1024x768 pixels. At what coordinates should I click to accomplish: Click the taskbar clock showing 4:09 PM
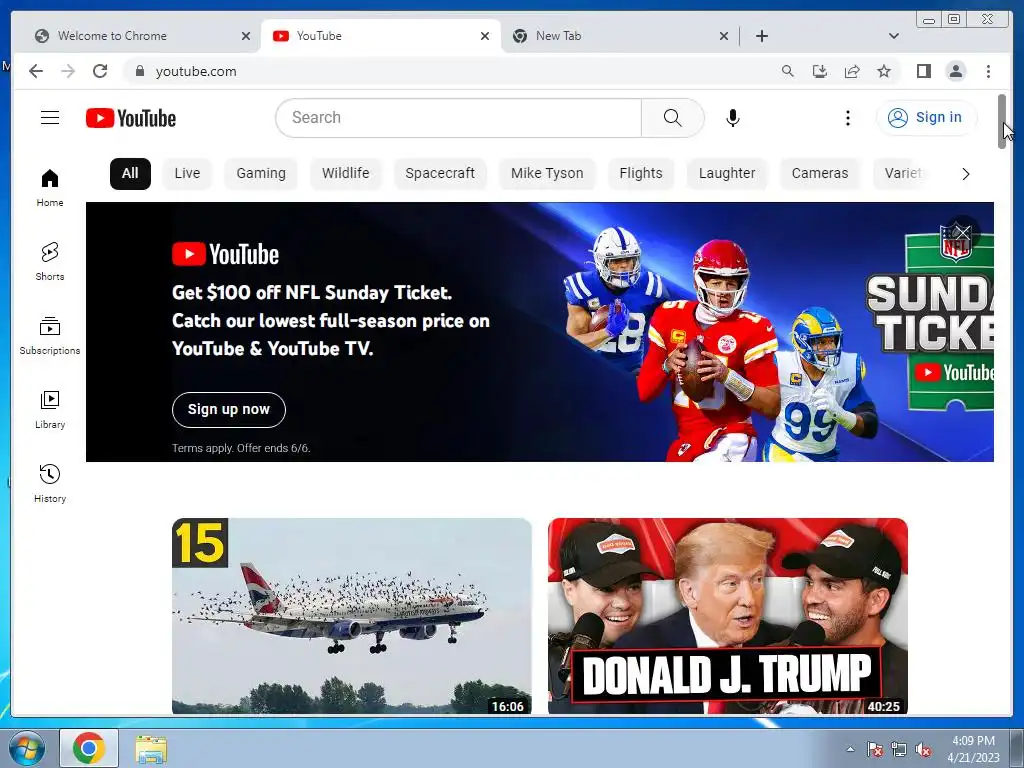point(973,749)
